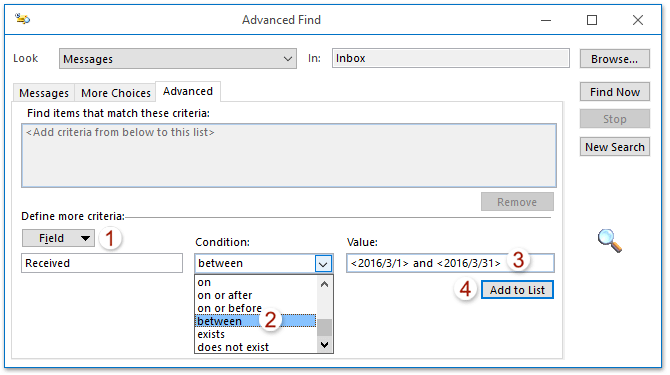Image resolution: width=670 pixels, height=375 pixels.
Task: Switch to the More Choices tab
Action: pyautogui.click(x=116, y=93)
